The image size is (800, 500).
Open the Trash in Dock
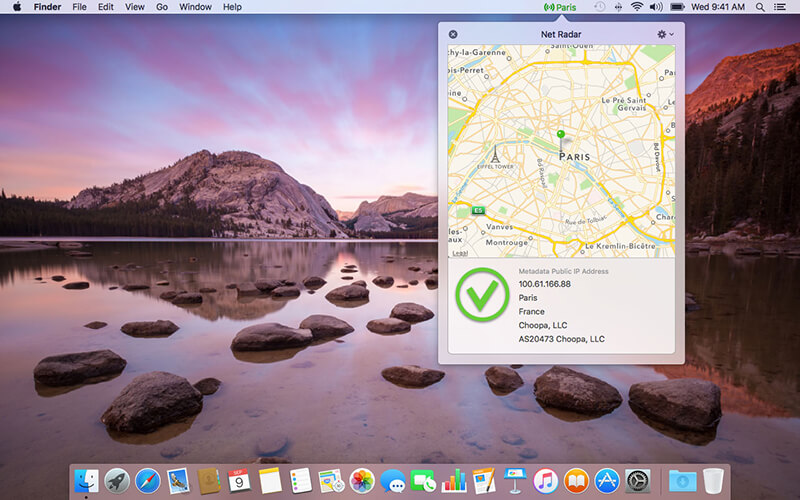click(713, 481)
